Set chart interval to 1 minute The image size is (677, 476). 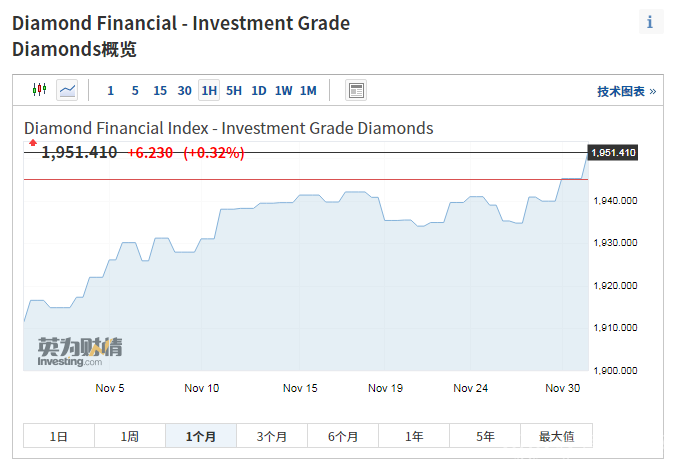tap(110, 91)
